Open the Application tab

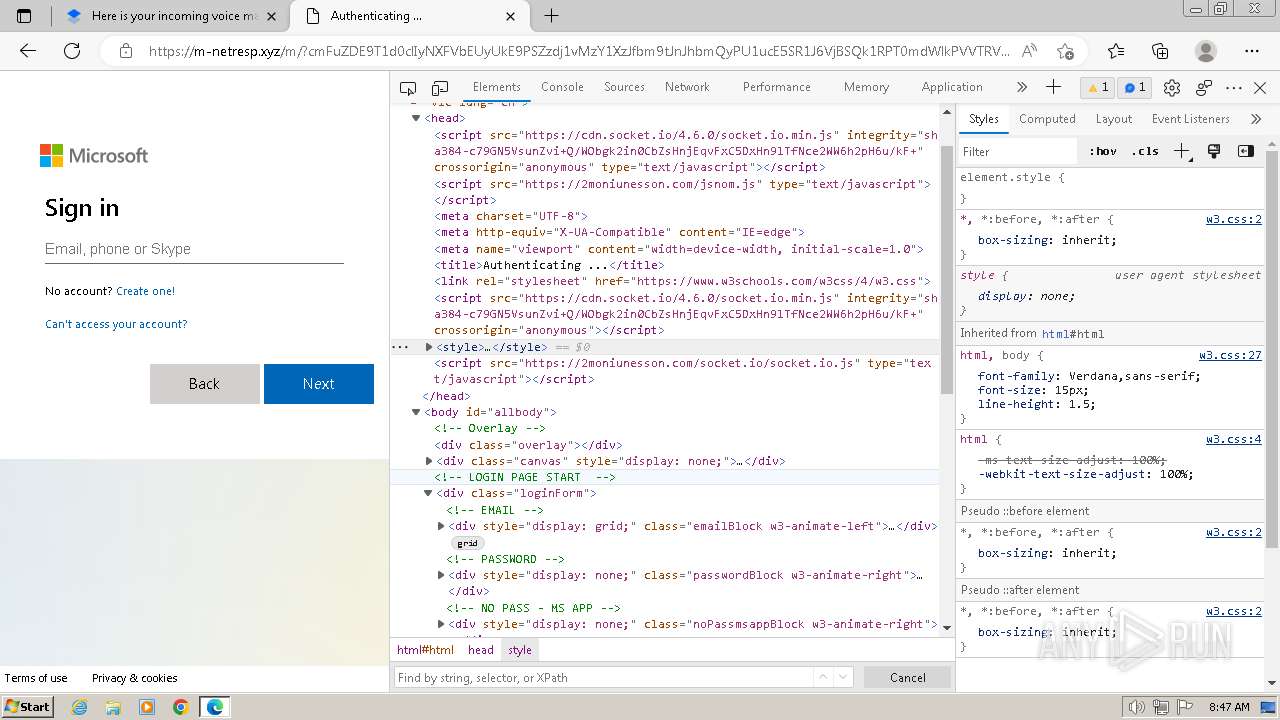(952, 87)
